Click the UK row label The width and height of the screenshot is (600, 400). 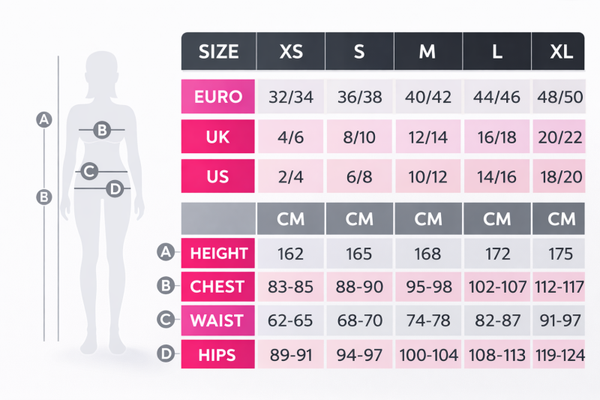pos(218,137)
